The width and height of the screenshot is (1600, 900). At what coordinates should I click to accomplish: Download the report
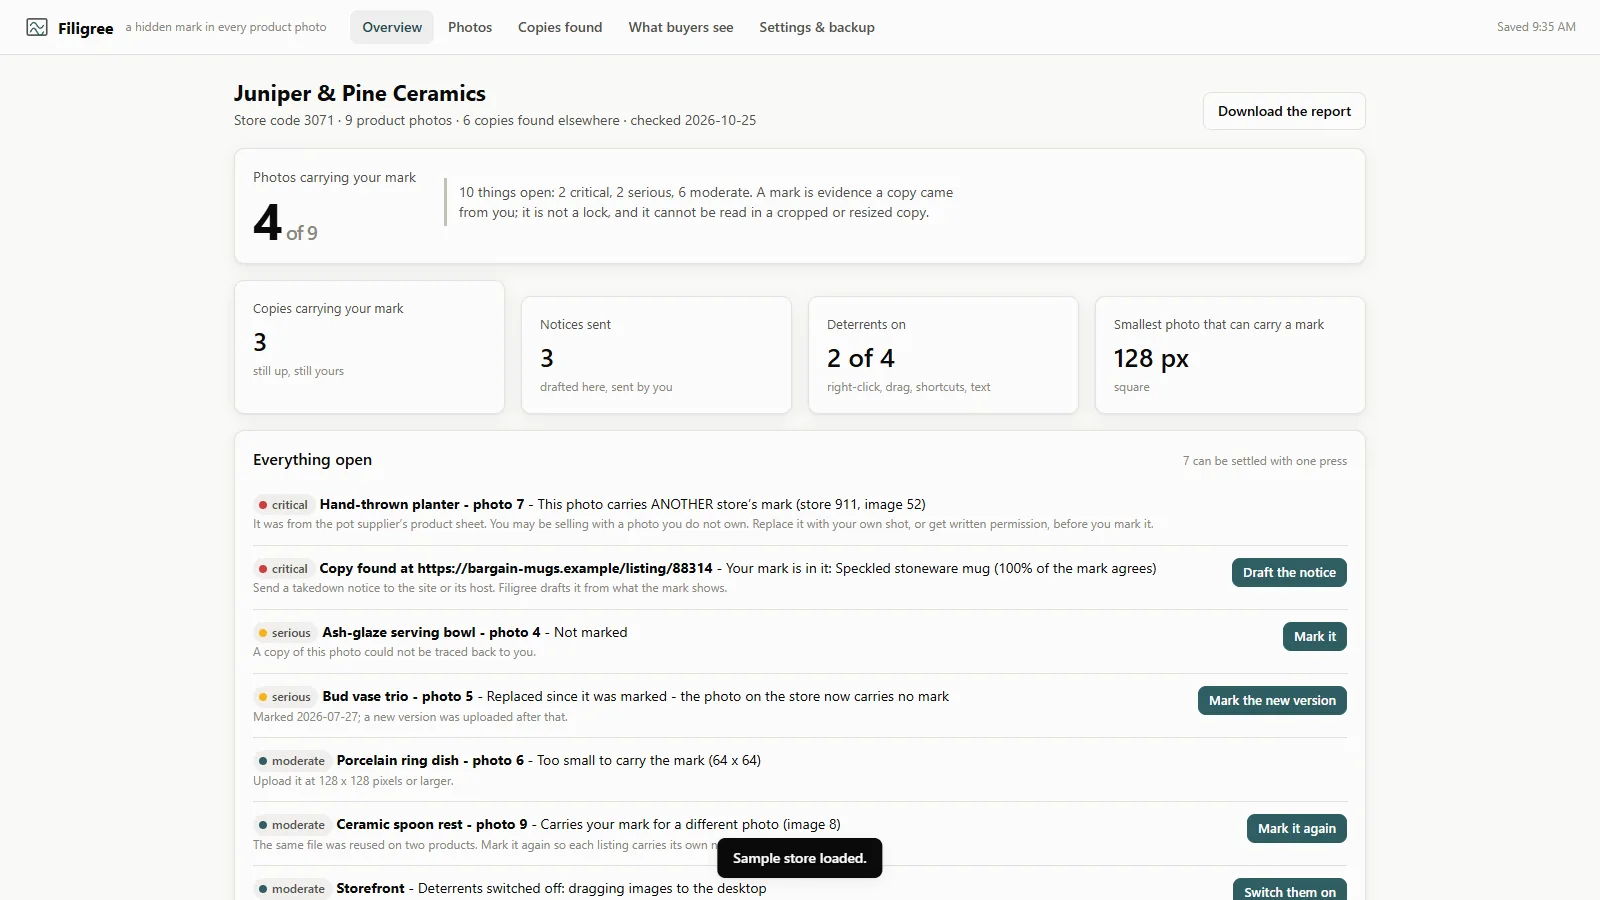pyautogui.click(x=1284, y=111)
